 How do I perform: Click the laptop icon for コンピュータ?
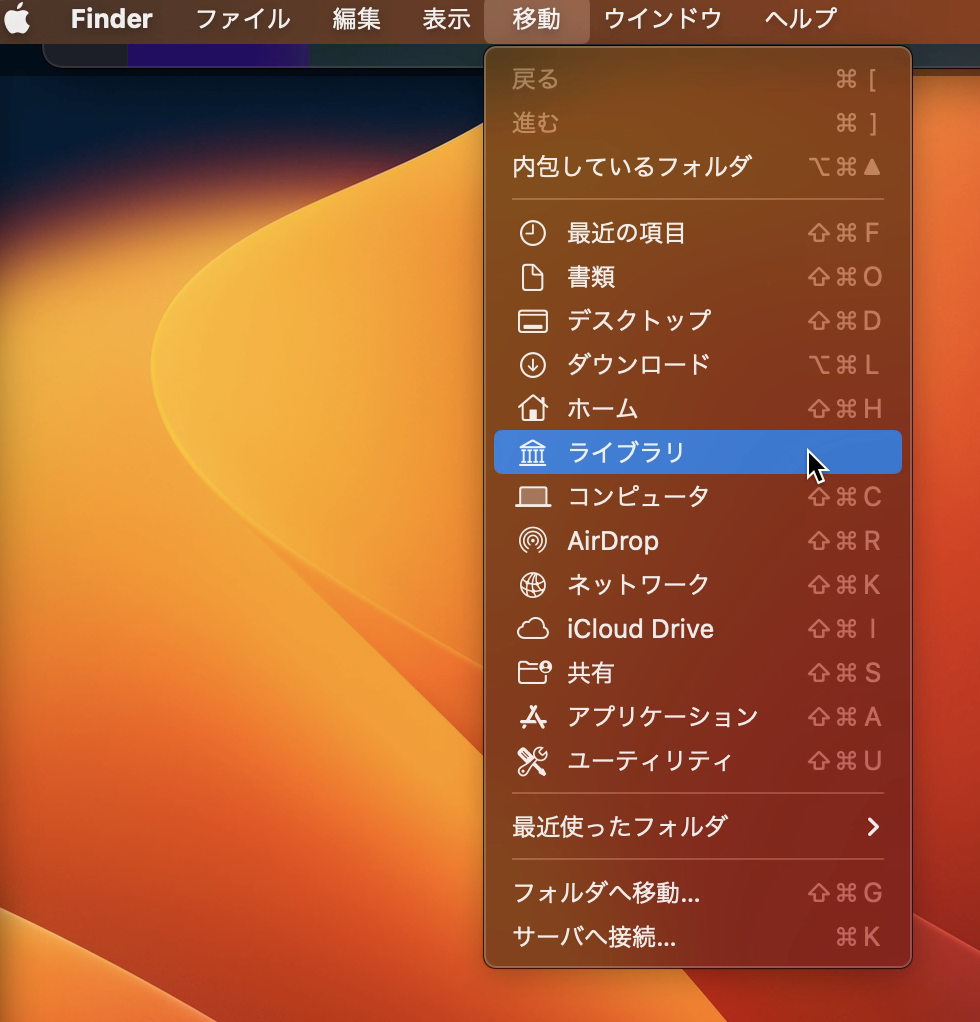[532, 497]
